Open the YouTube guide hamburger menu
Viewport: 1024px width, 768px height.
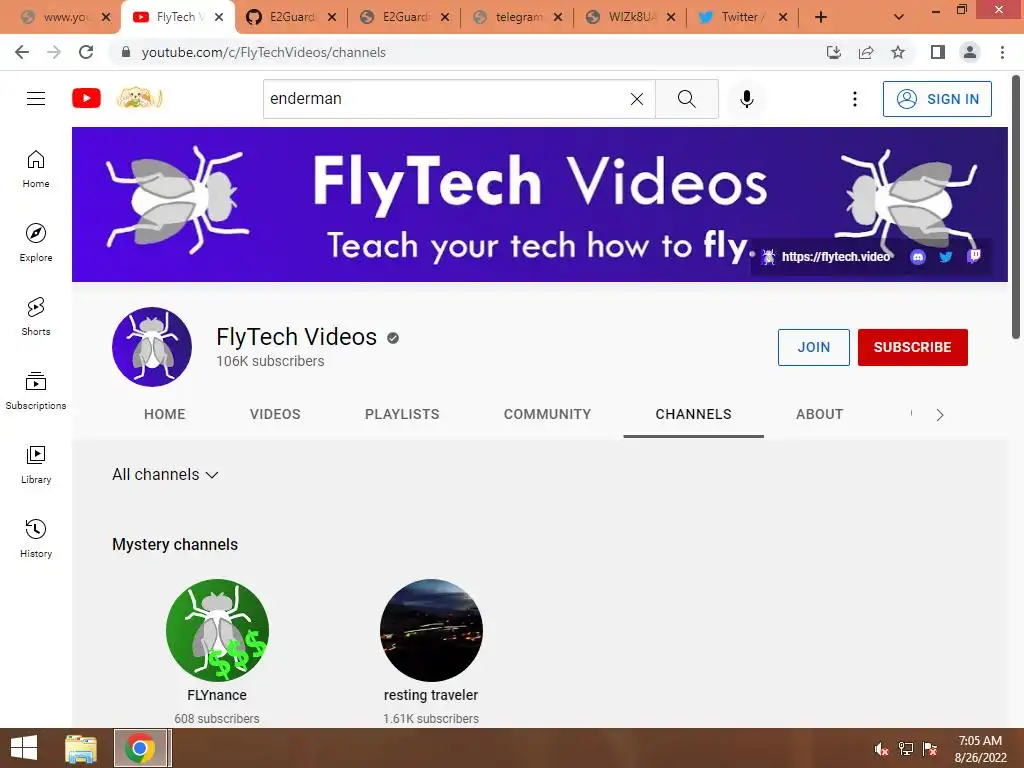point(36,99)
